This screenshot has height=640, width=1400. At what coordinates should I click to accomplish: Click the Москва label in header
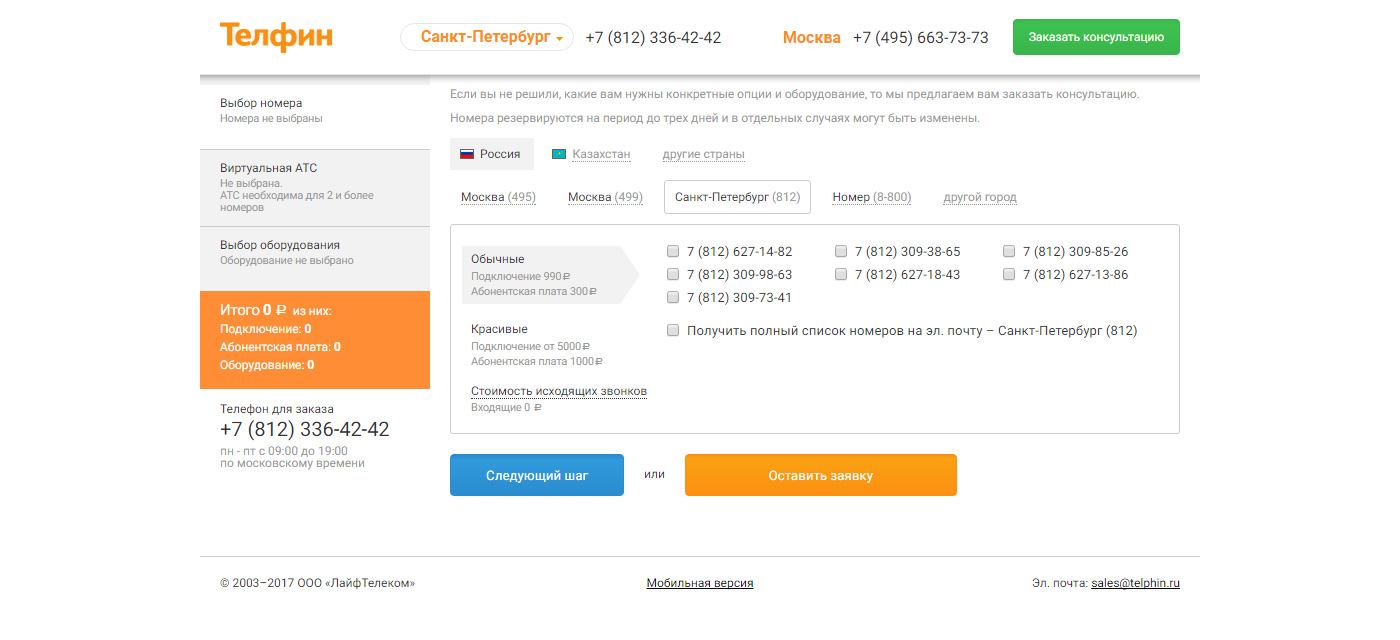811,38
